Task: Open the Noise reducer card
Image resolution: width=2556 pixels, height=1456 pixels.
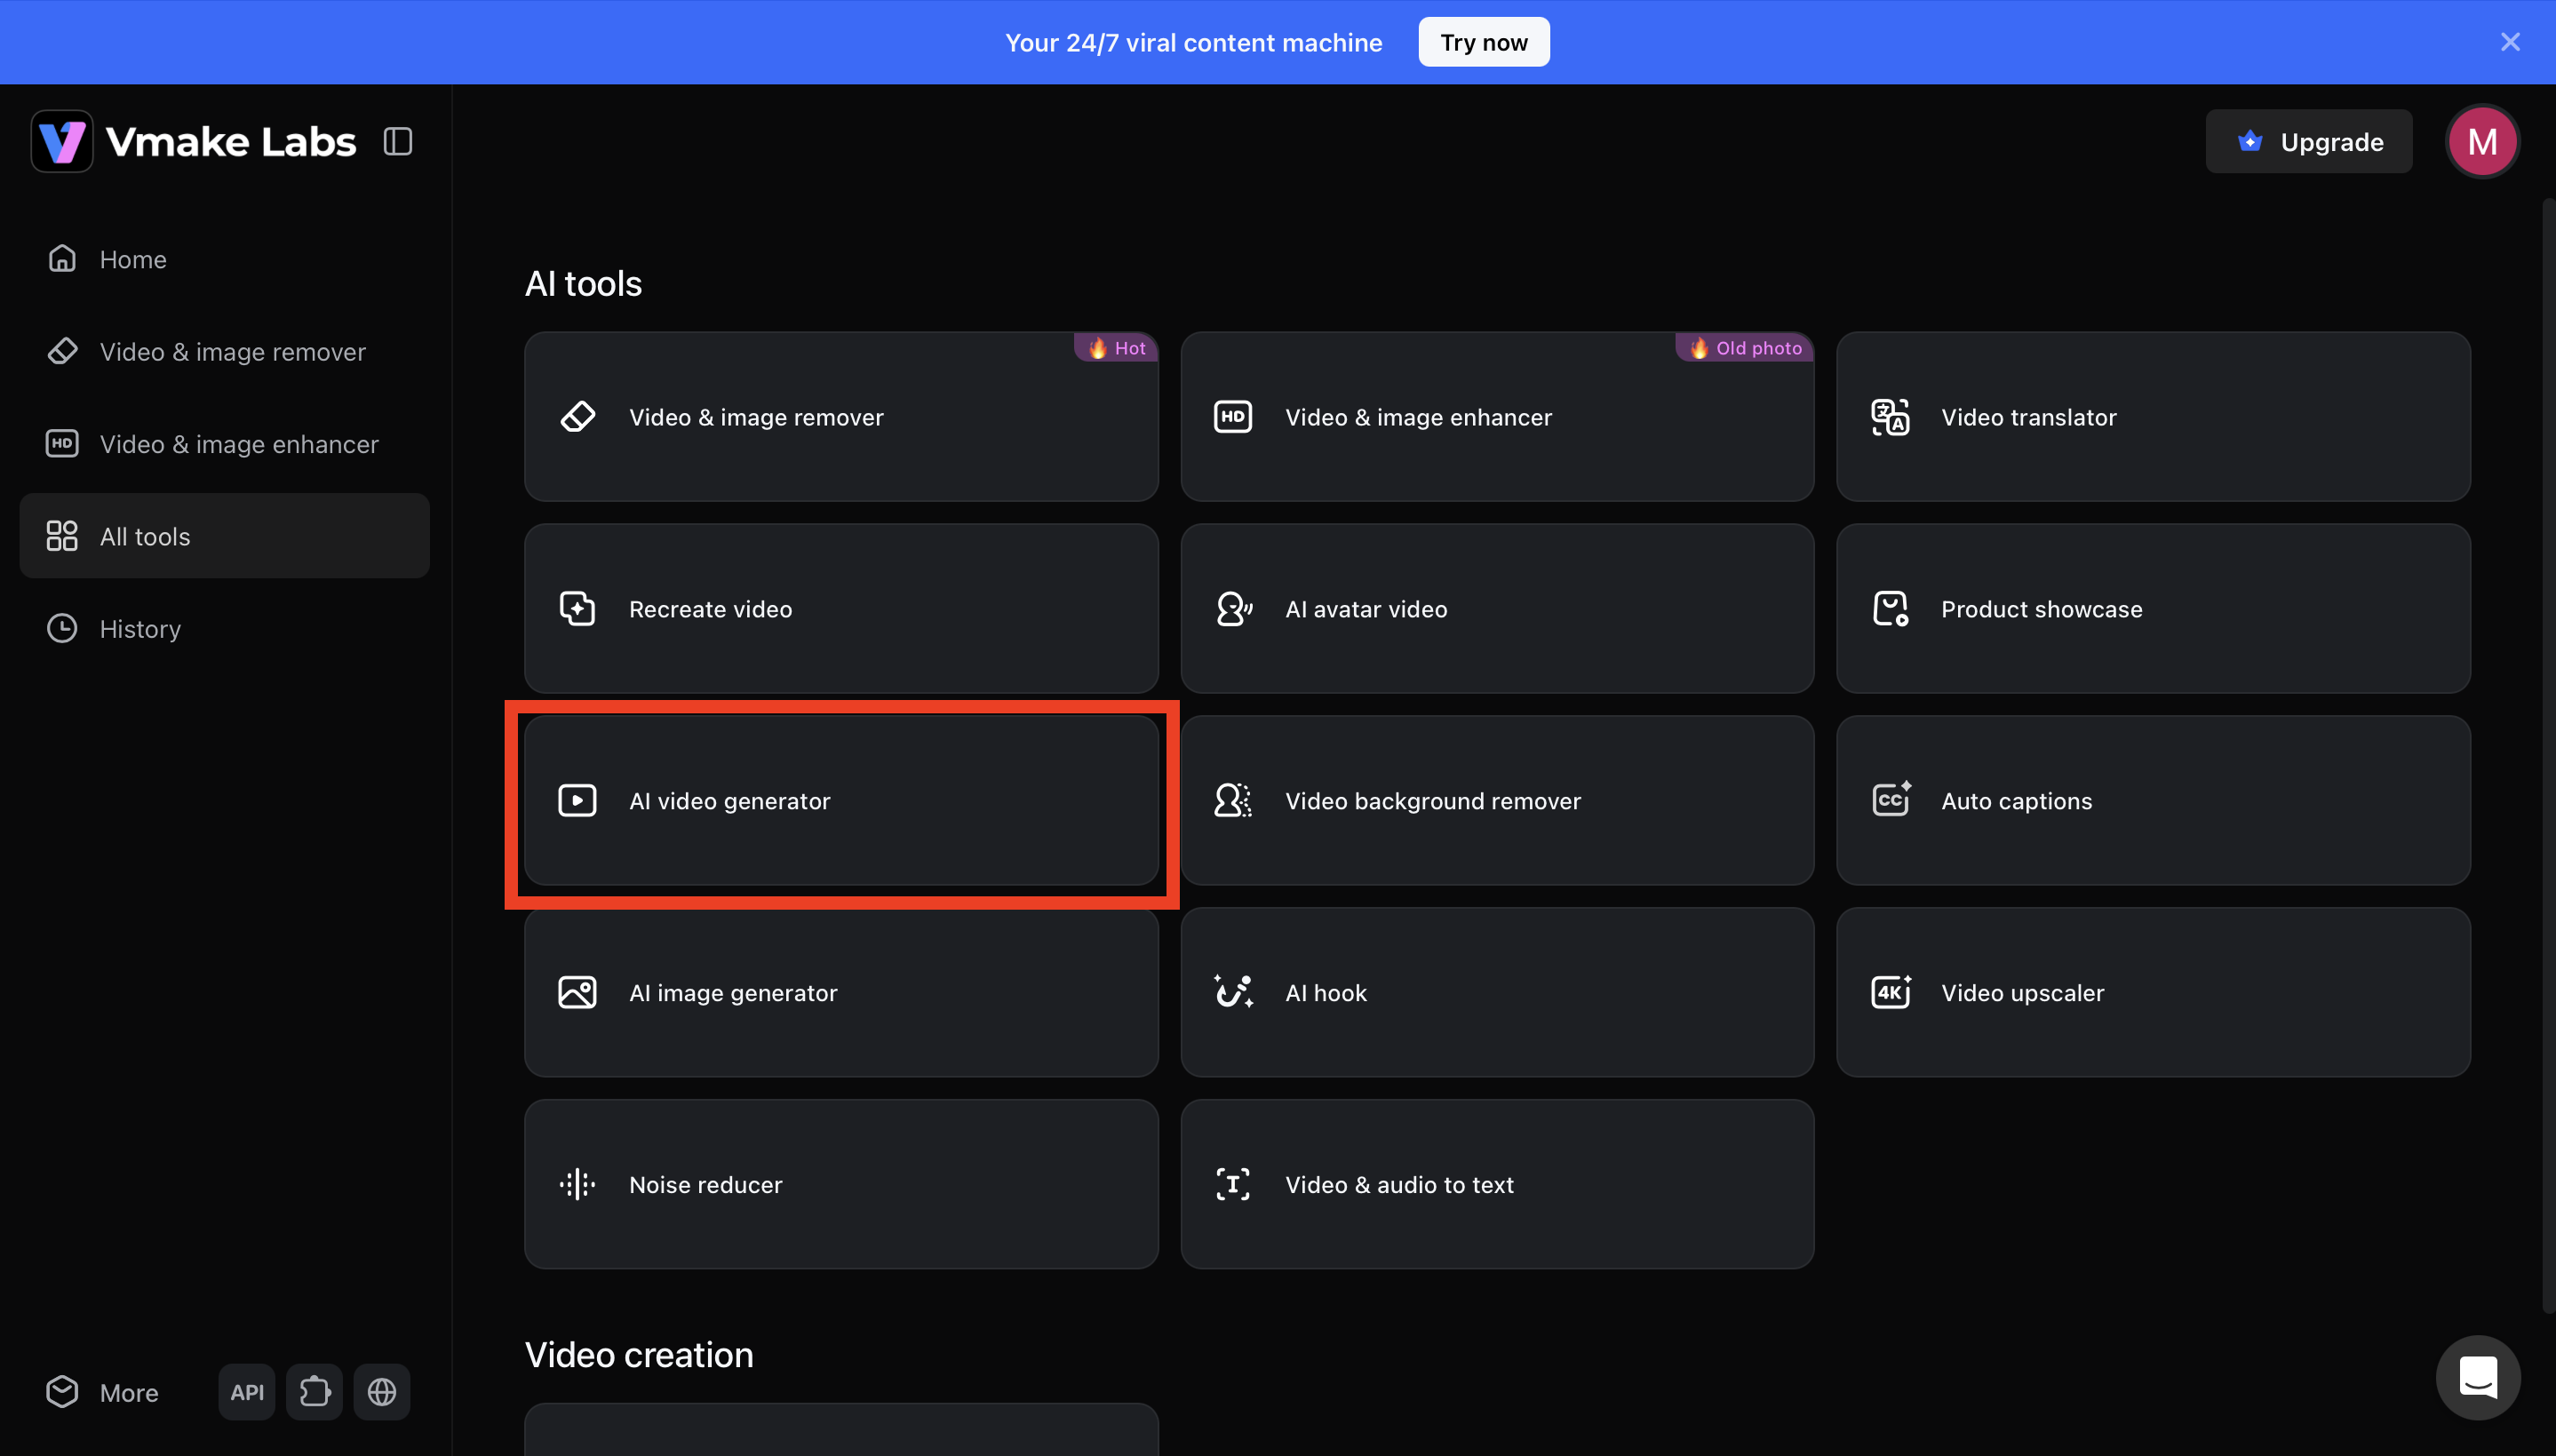Action: [841, 1185]
